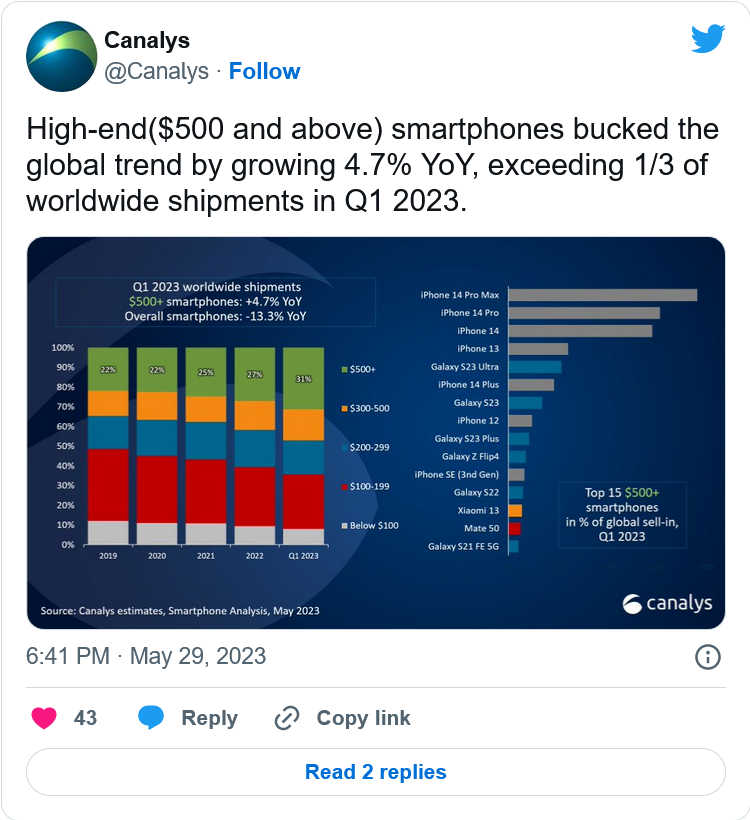Click the Copy link label
This screenshot has height=820, width=750.
(363, 718)
